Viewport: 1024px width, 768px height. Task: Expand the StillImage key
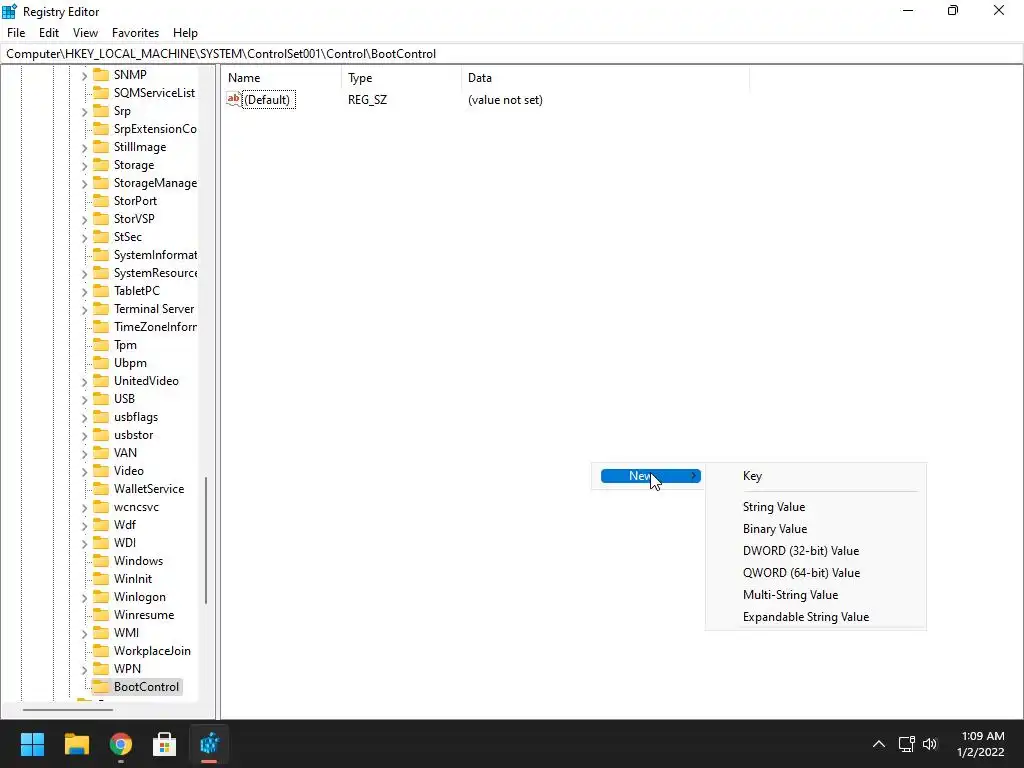[84, 148]
